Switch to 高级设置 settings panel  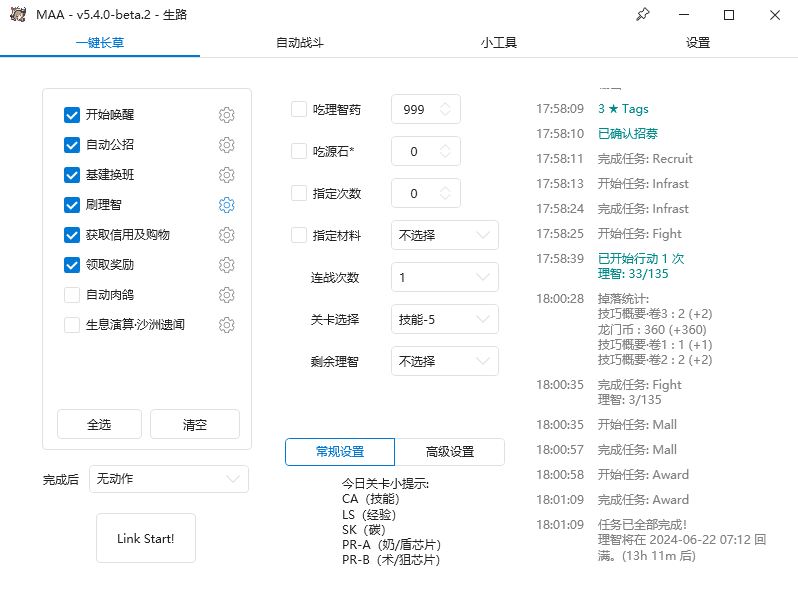pos(449,452)
